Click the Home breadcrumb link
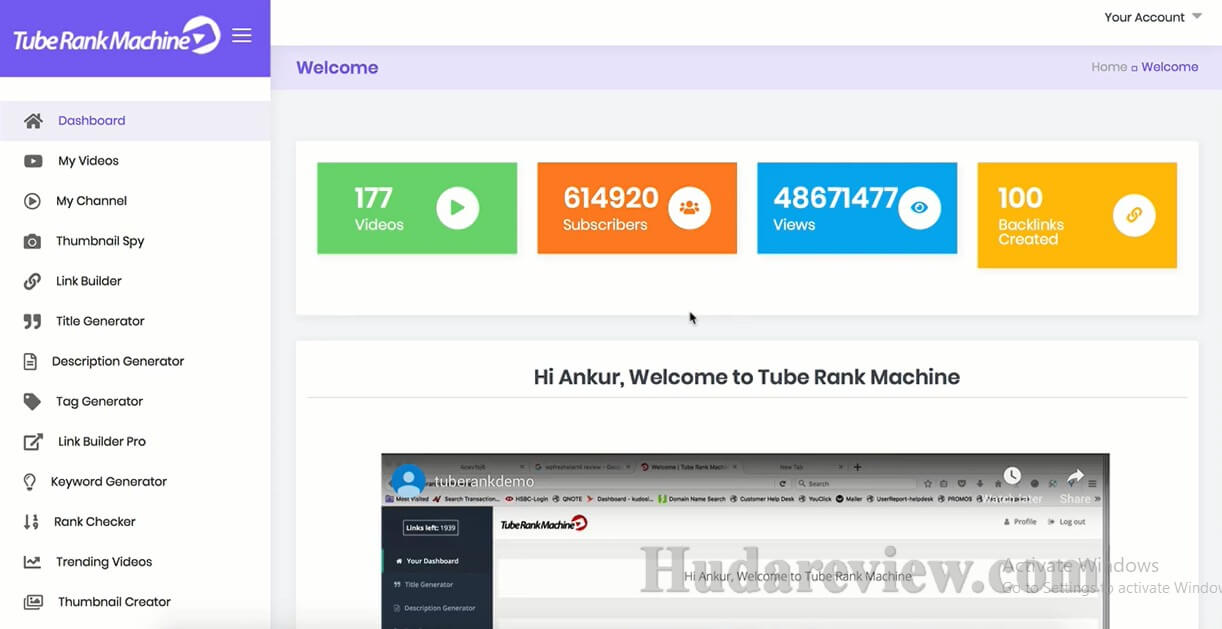The image size is (1222, 629). (x=1109, y=67)
